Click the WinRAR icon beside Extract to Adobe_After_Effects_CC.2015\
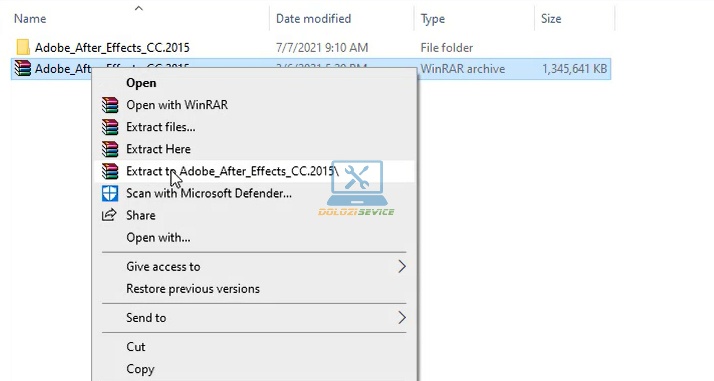This screenshot has height=381, width=714. tap(110, 171)
